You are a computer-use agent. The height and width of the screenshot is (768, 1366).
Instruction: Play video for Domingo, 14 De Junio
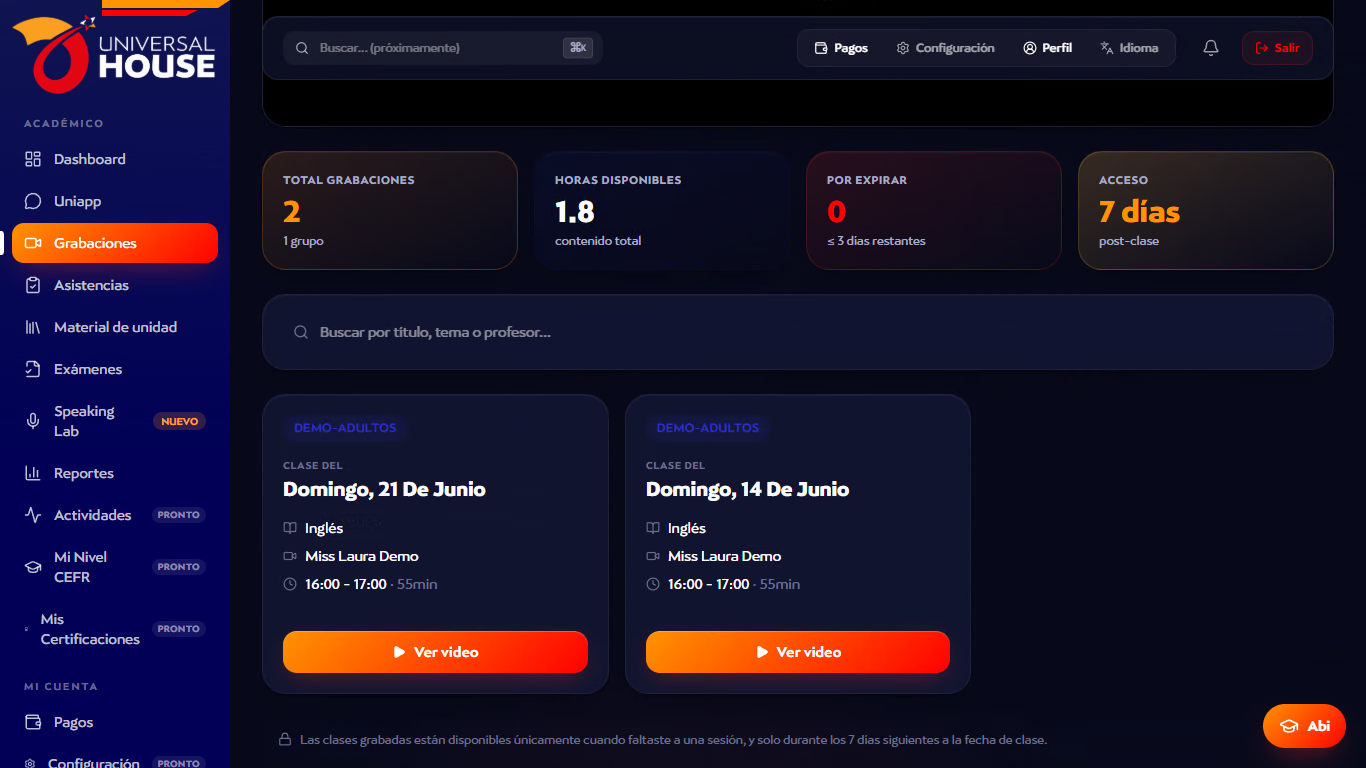(x=798, y=652)
